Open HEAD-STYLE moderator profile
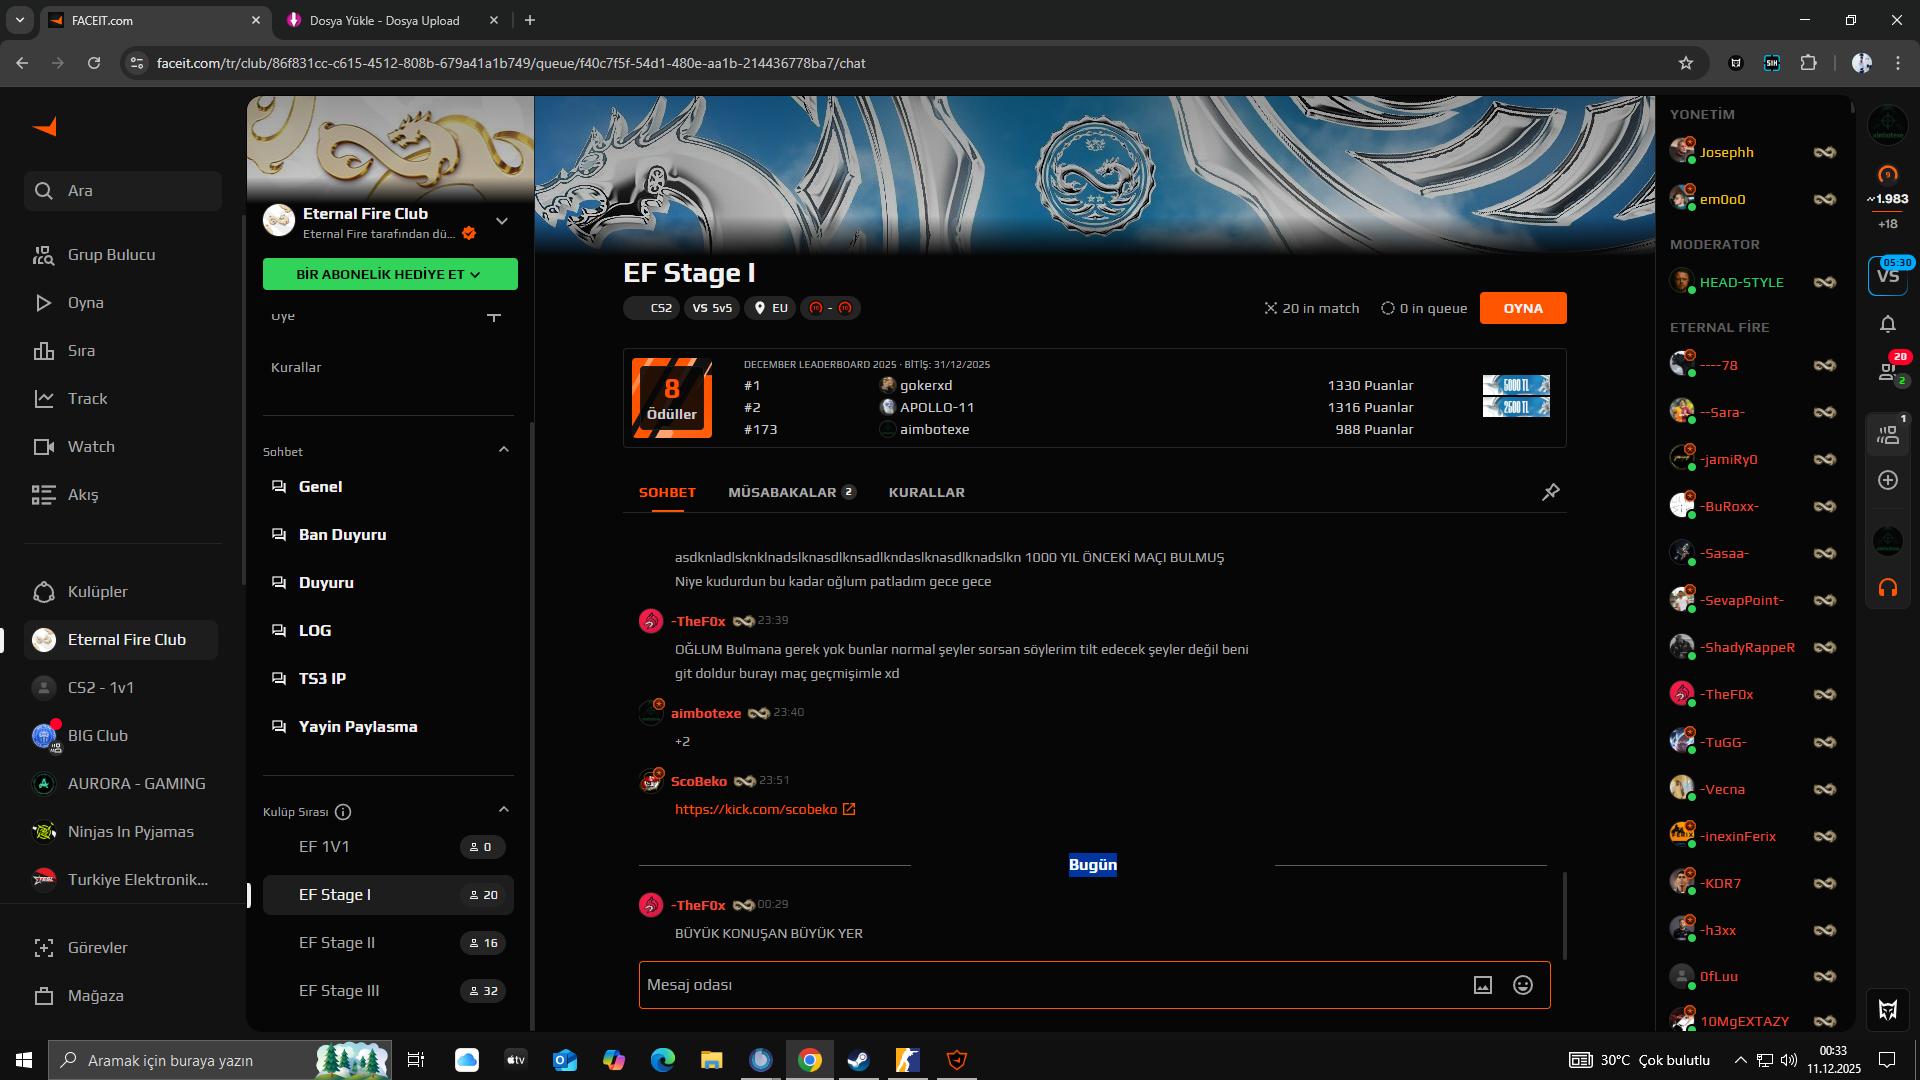This screenshot has width=1920, height=1080. (x=1741, y=282)
